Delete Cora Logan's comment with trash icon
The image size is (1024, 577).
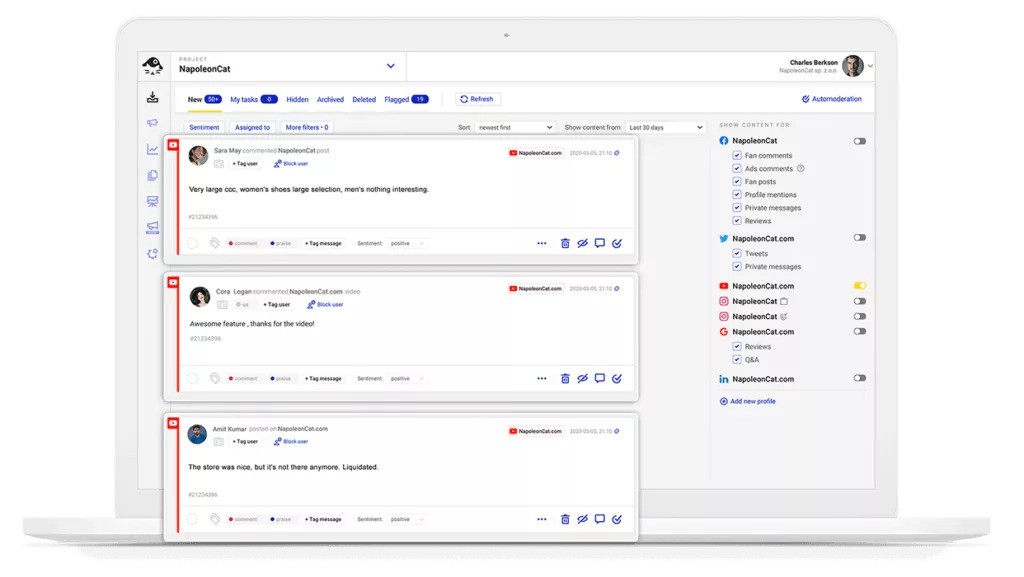coord(565,379)
